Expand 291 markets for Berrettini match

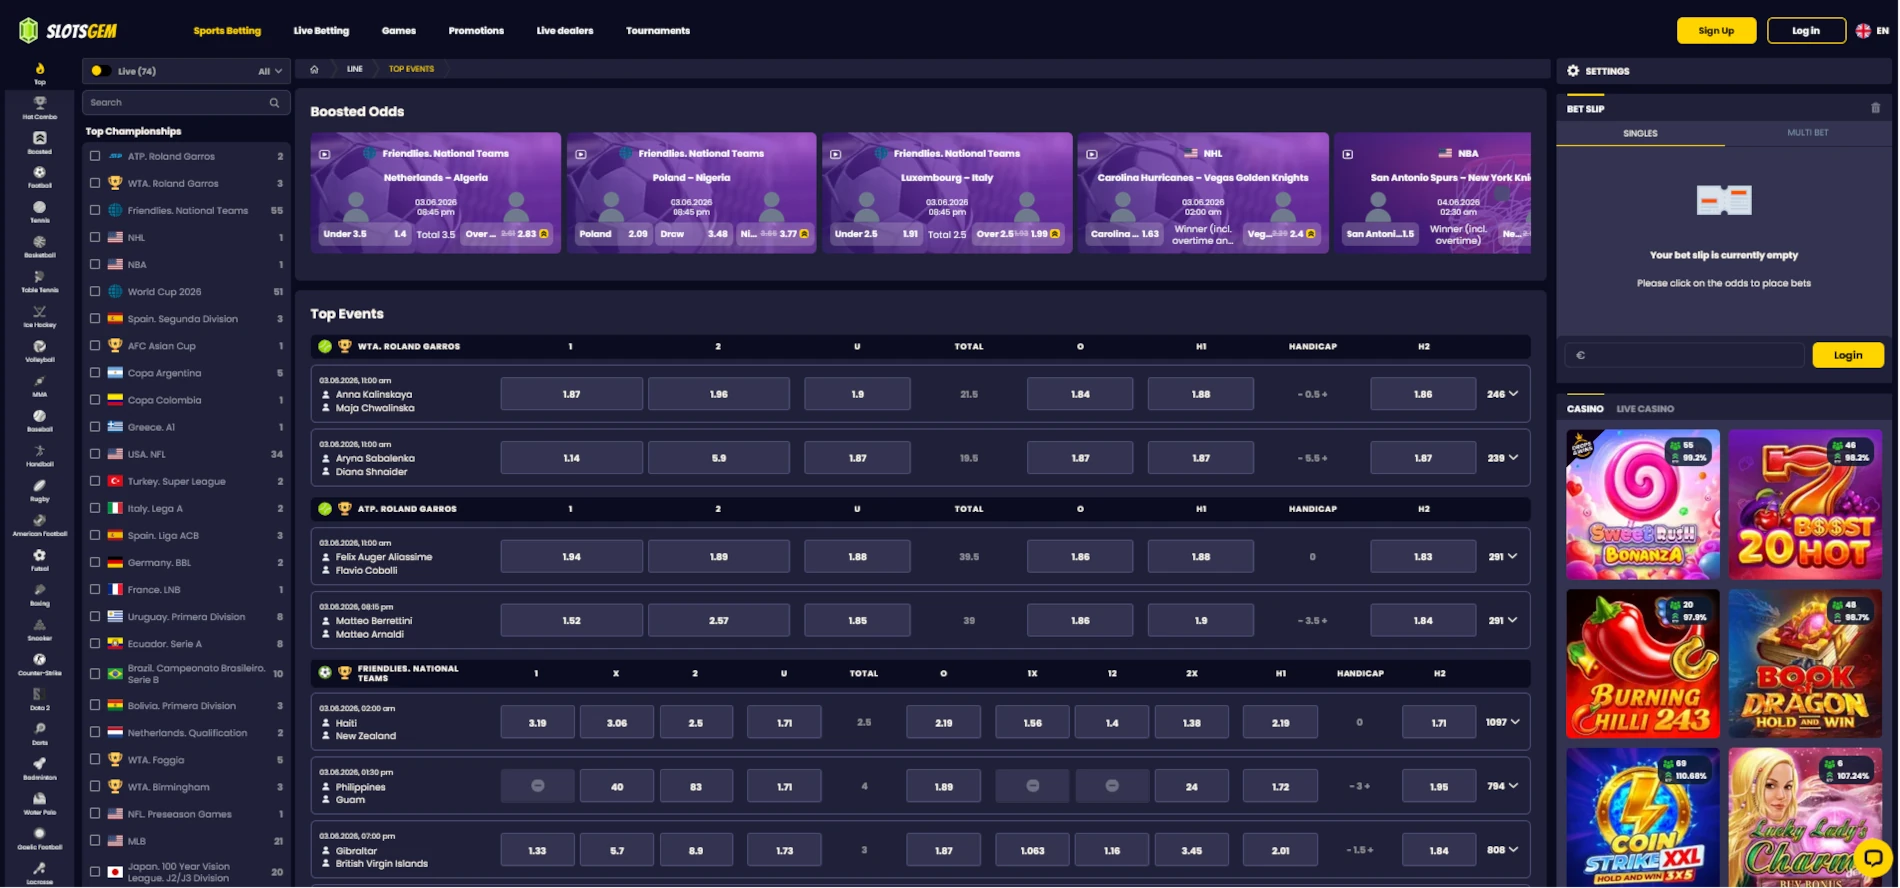coord(1503,621)
